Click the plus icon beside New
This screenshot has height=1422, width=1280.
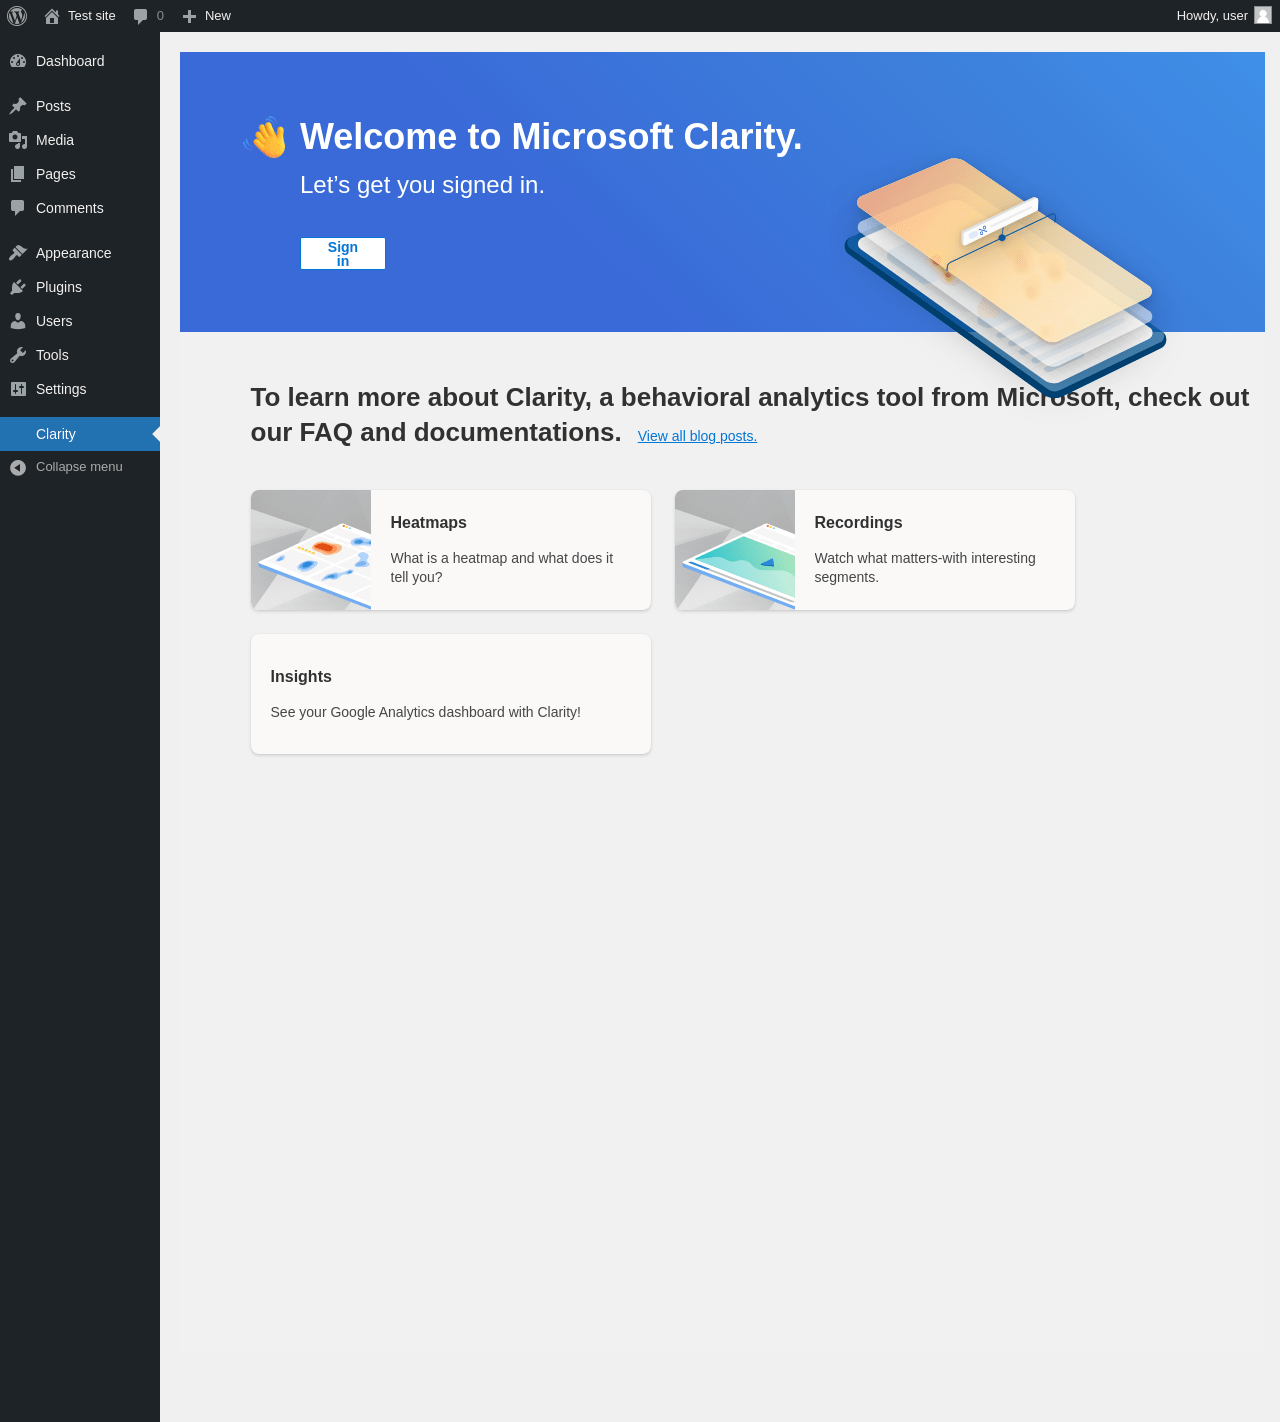(189, 16)
